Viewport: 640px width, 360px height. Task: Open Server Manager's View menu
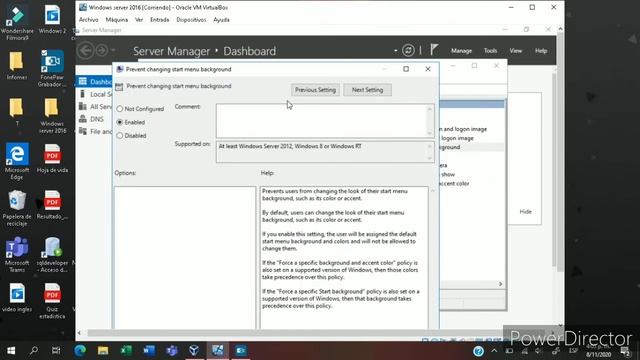[516, 51]
